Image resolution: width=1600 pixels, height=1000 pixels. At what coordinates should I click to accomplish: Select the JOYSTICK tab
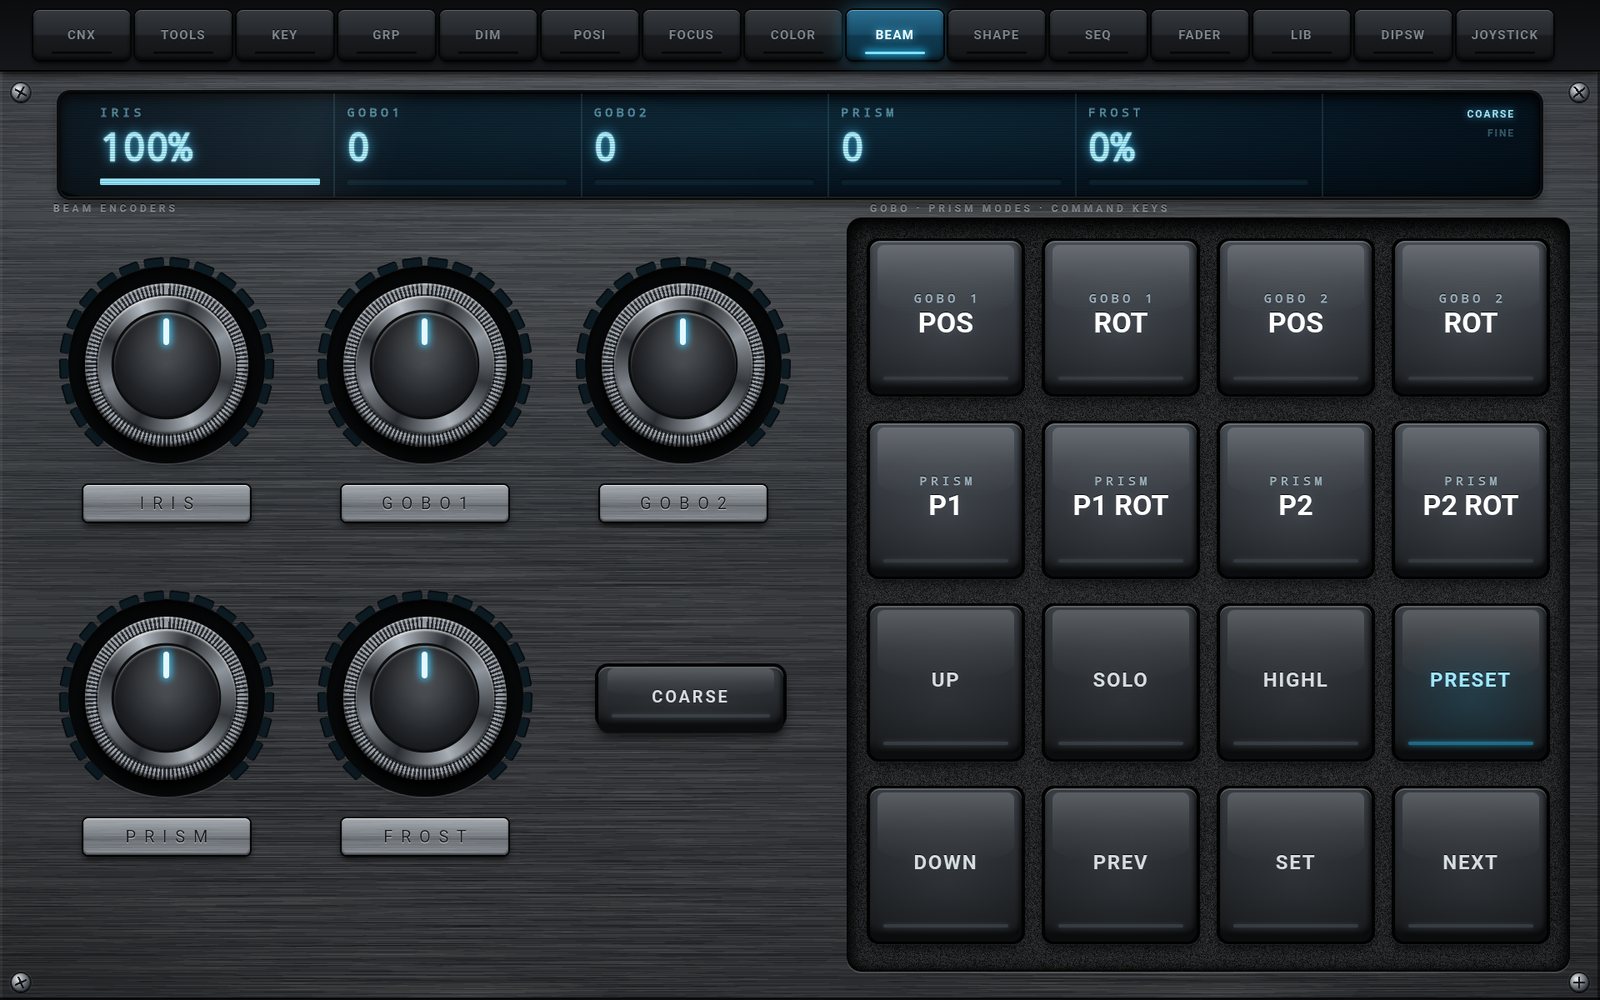coord(1504,35)
